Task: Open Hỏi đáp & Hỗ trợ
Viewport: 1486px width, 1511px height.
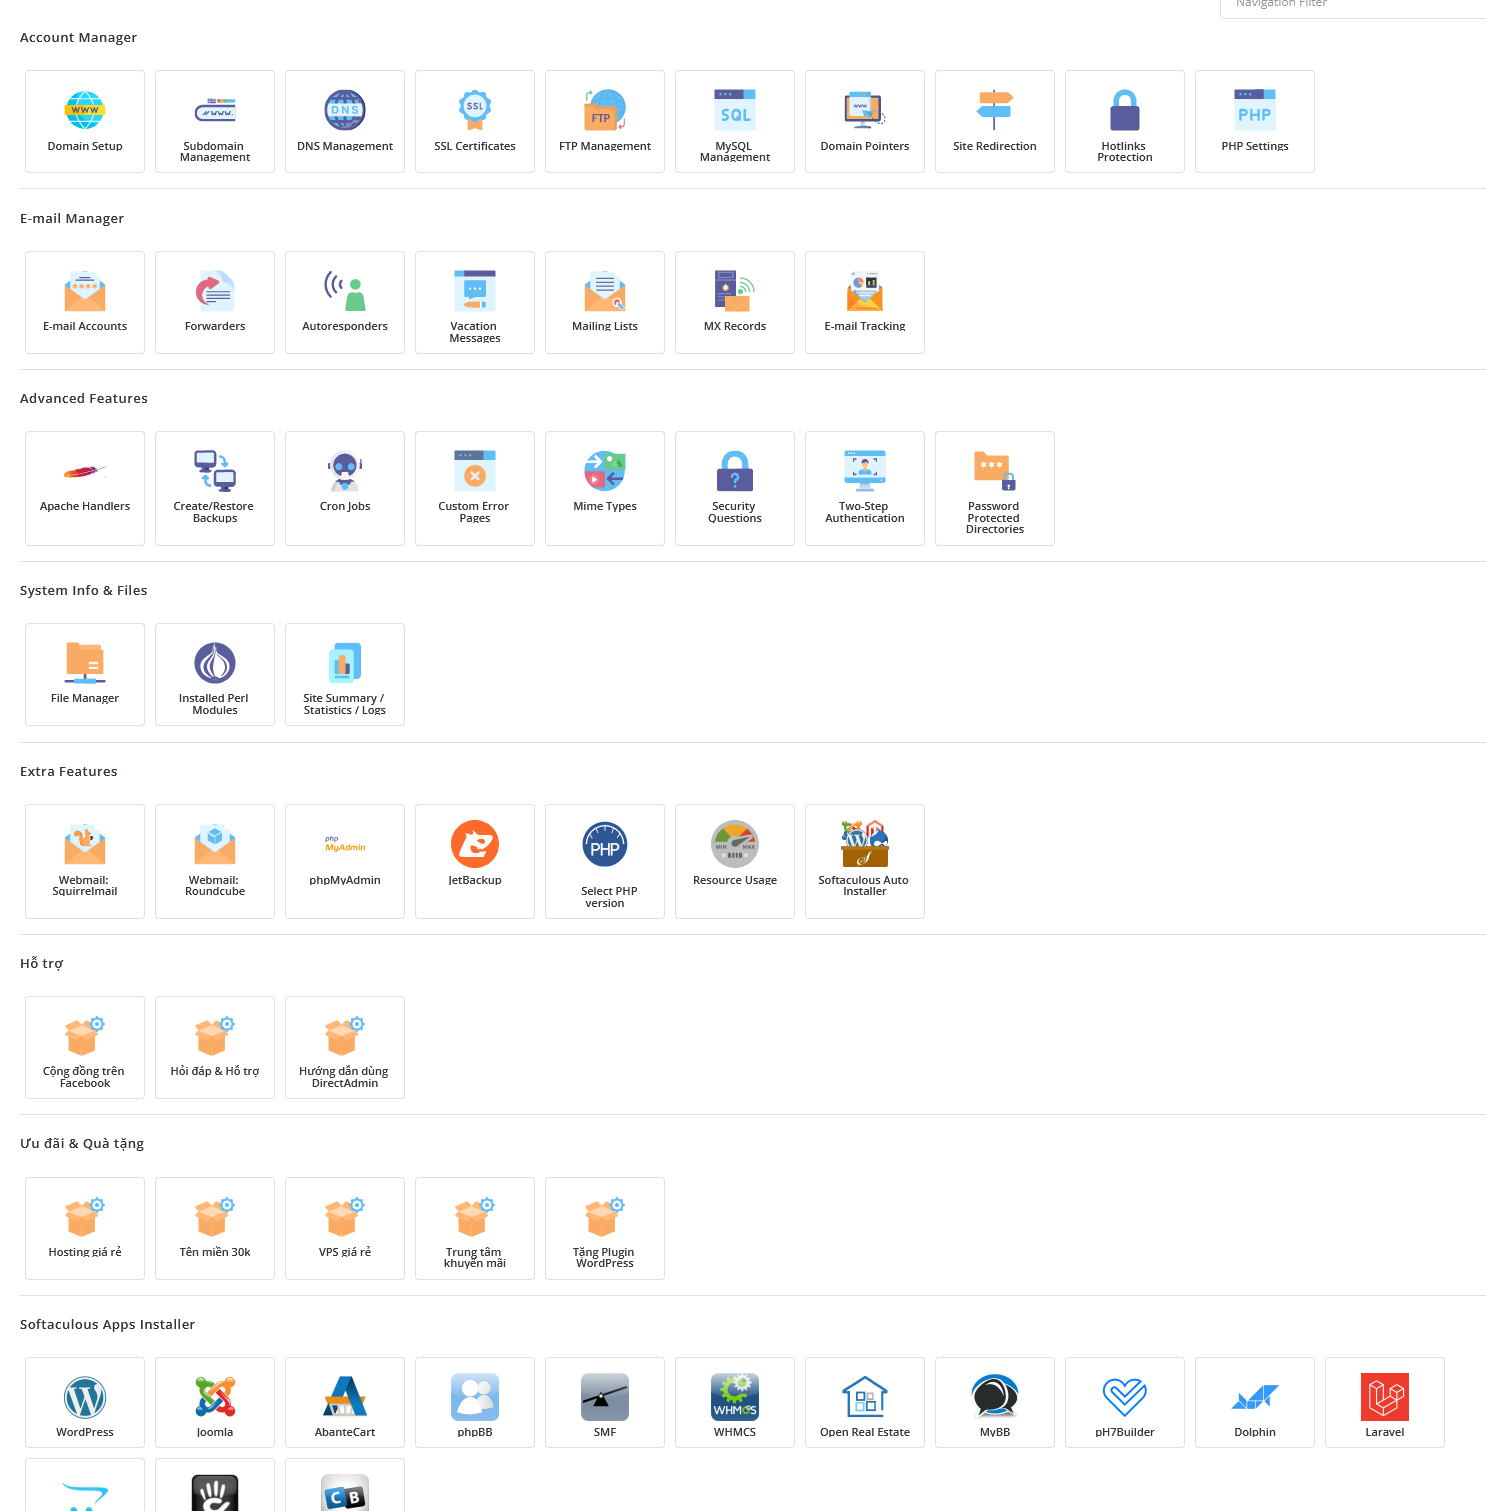Action: (215, 1047)
